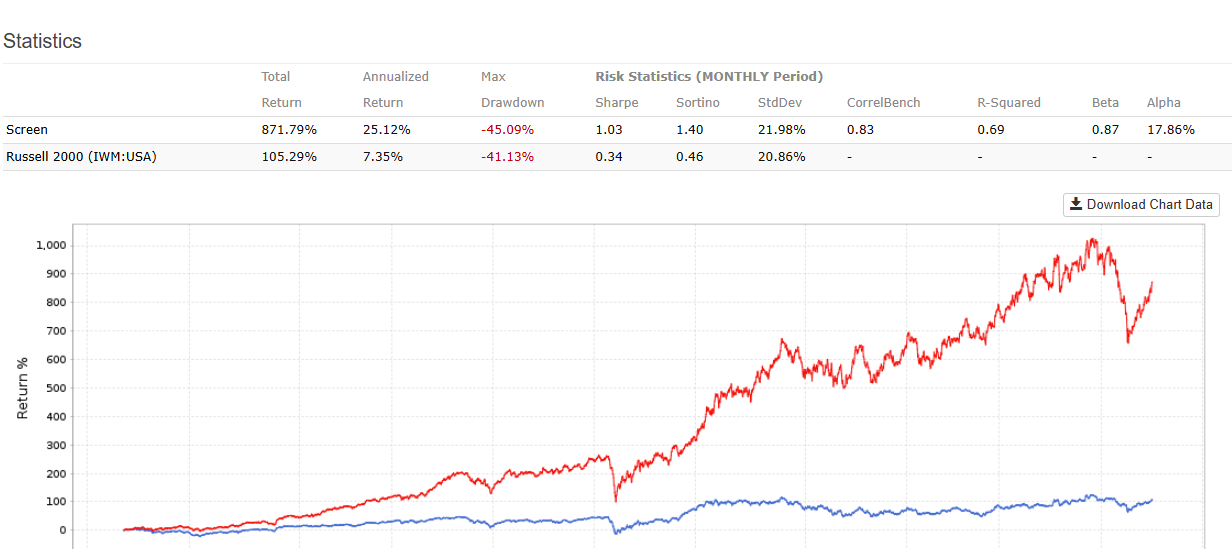
Task: Click the Screen alpha value 17.86%
Action: 1170,130
